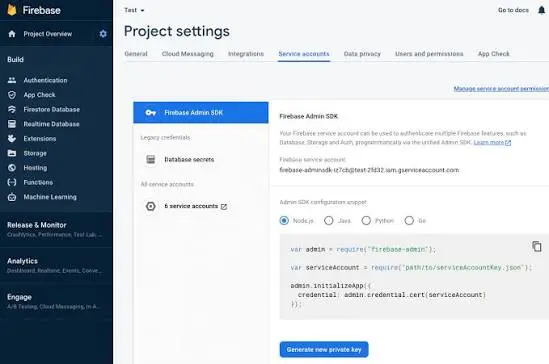
Task: Click the service accounts circular icon
Action: click(x=151, y=206)
